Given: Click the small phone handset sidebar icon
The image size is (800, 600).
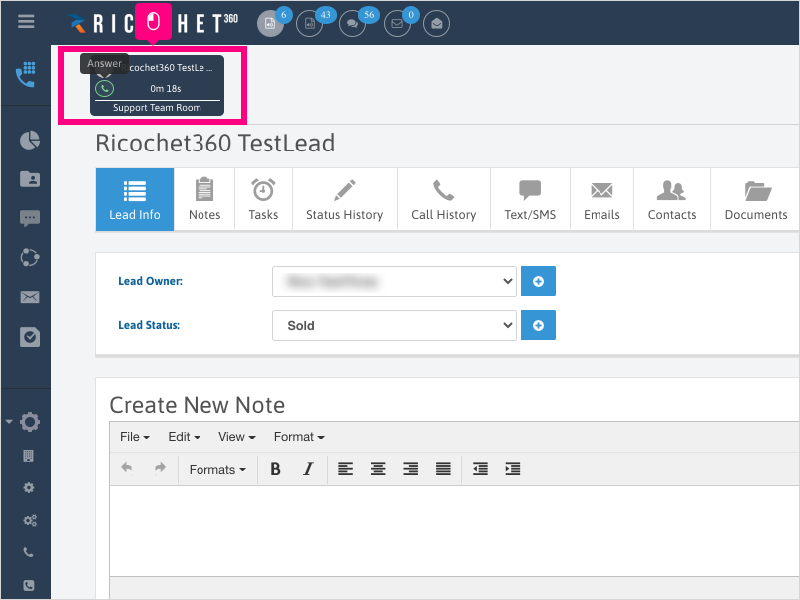Looking at the screenshot, I should (29, 552).
